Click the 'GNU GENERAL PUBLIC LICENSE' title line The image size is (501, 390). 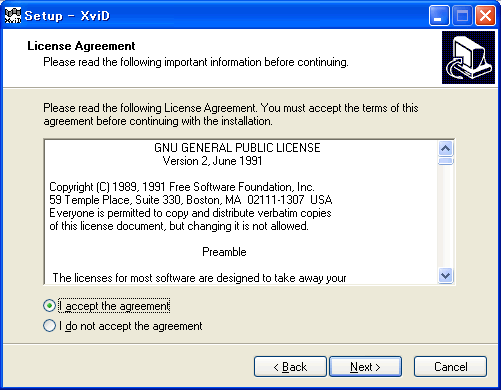point(237,148)
